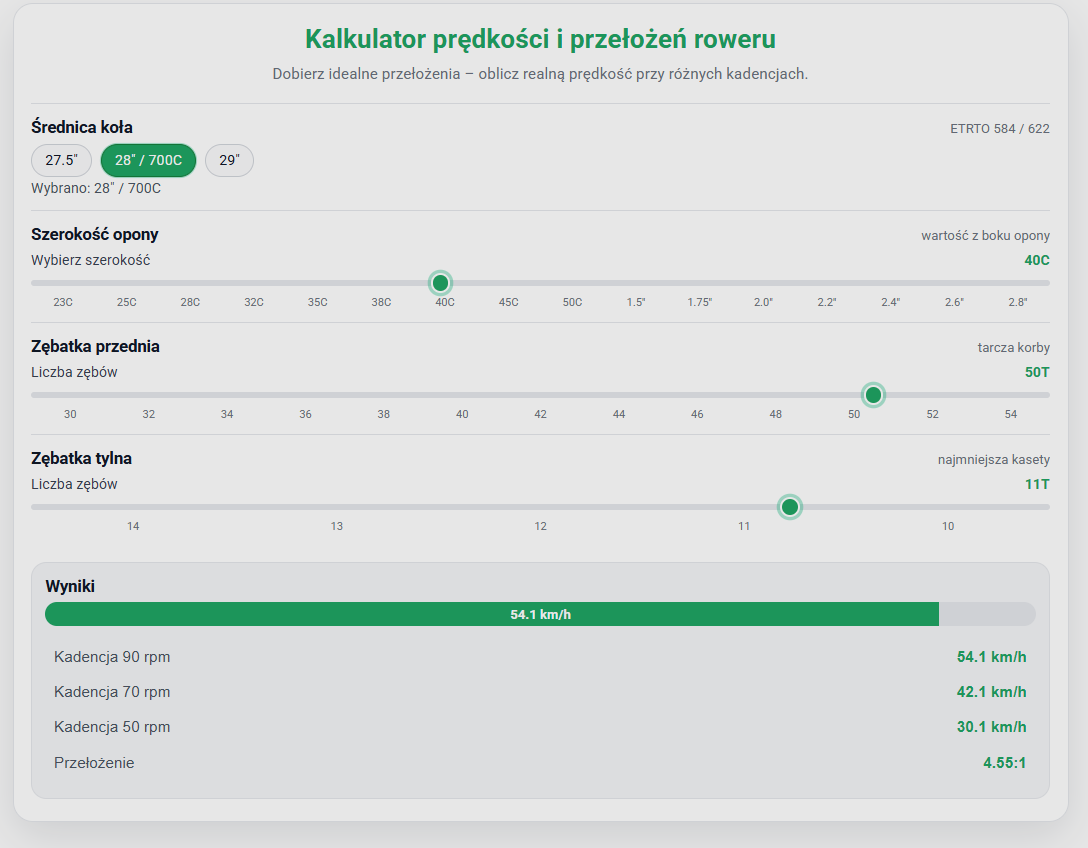Set tire width to 23C tick

[x=63, y=302]
